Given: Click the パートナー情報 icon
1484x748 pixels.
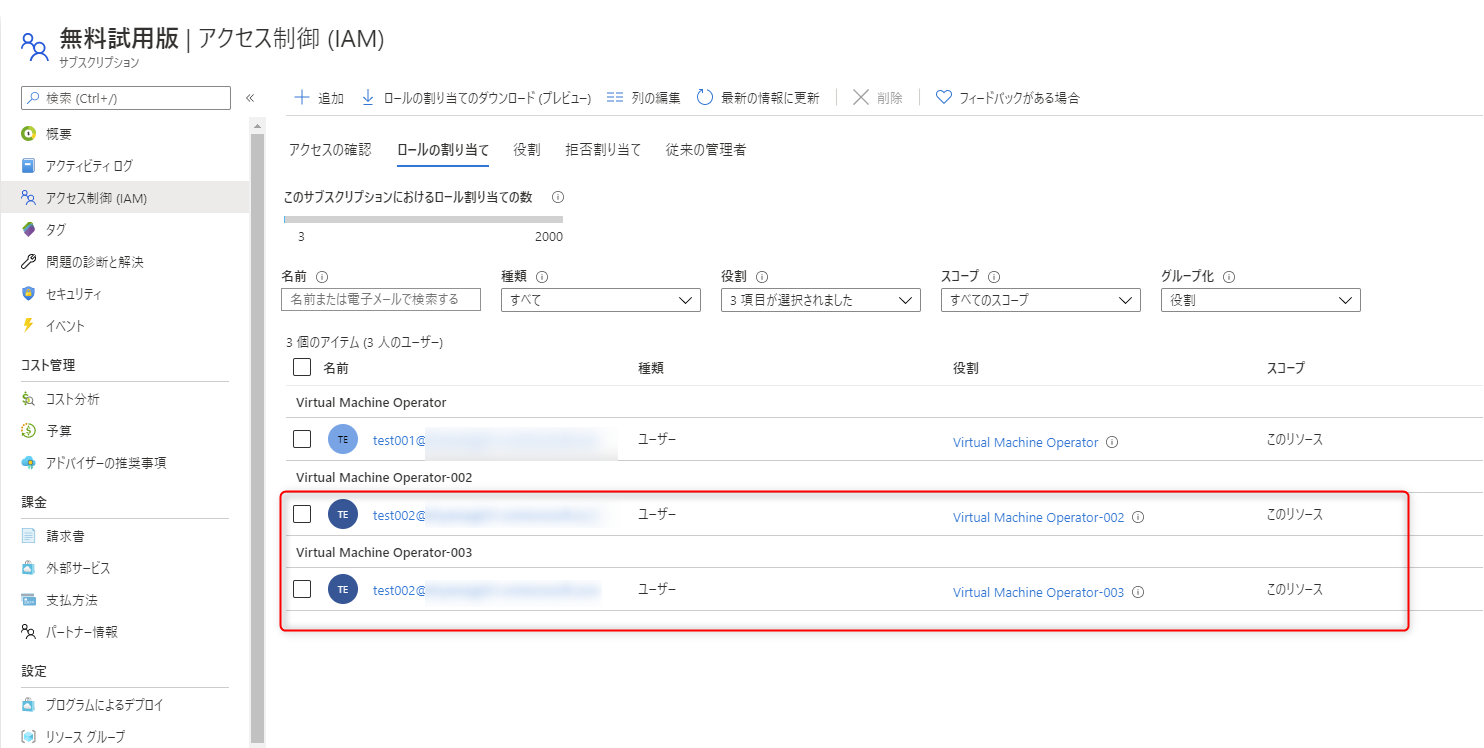Looking at the screenshot, I should (29, 632).
